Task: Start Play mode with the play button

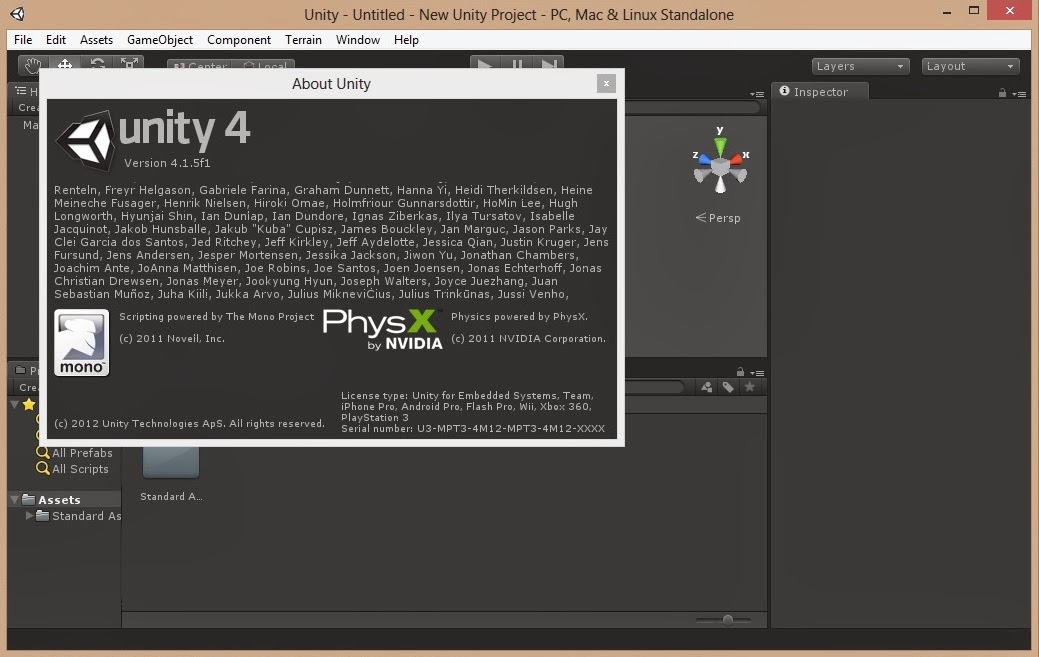Action: [x=485, y=64]
